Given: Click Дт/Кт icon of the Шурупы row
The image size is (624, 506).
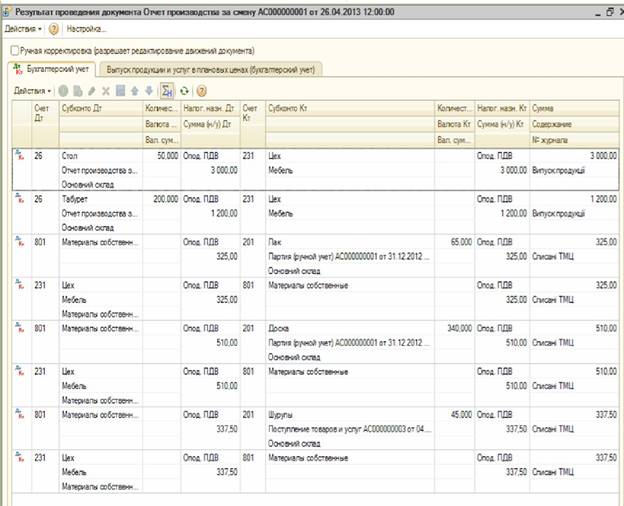Looking at the screenshot, I should pos(19,413).
